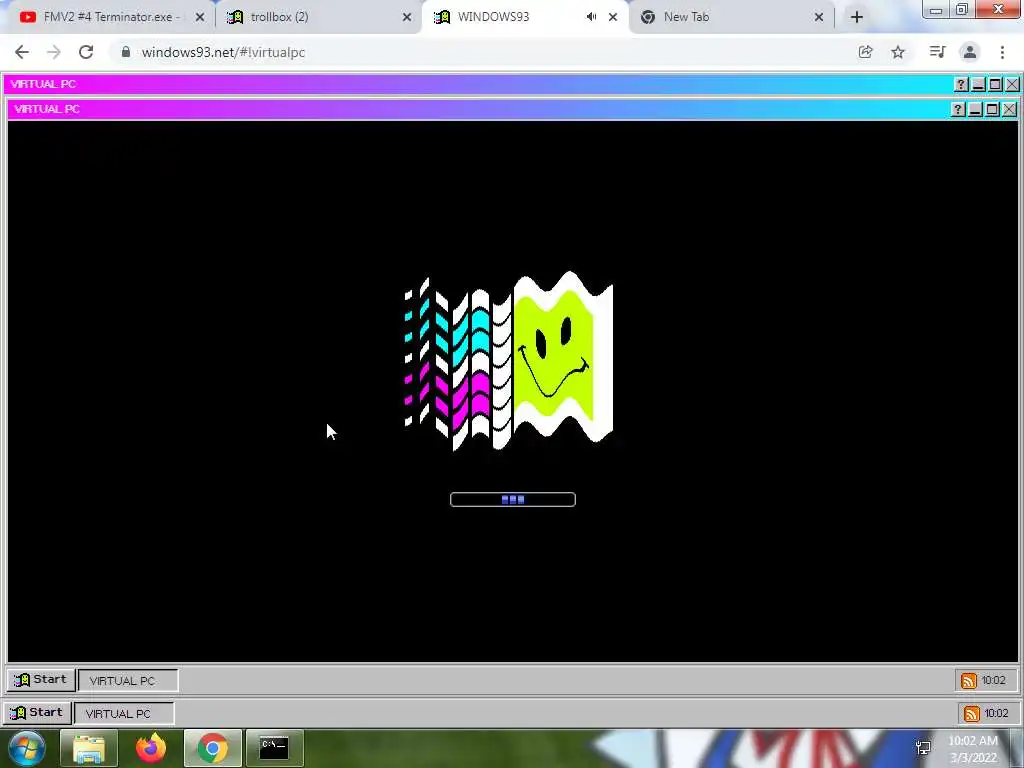
Task: Launch Firefox from the Windows taskbar
Action: [x=151, y=748]
